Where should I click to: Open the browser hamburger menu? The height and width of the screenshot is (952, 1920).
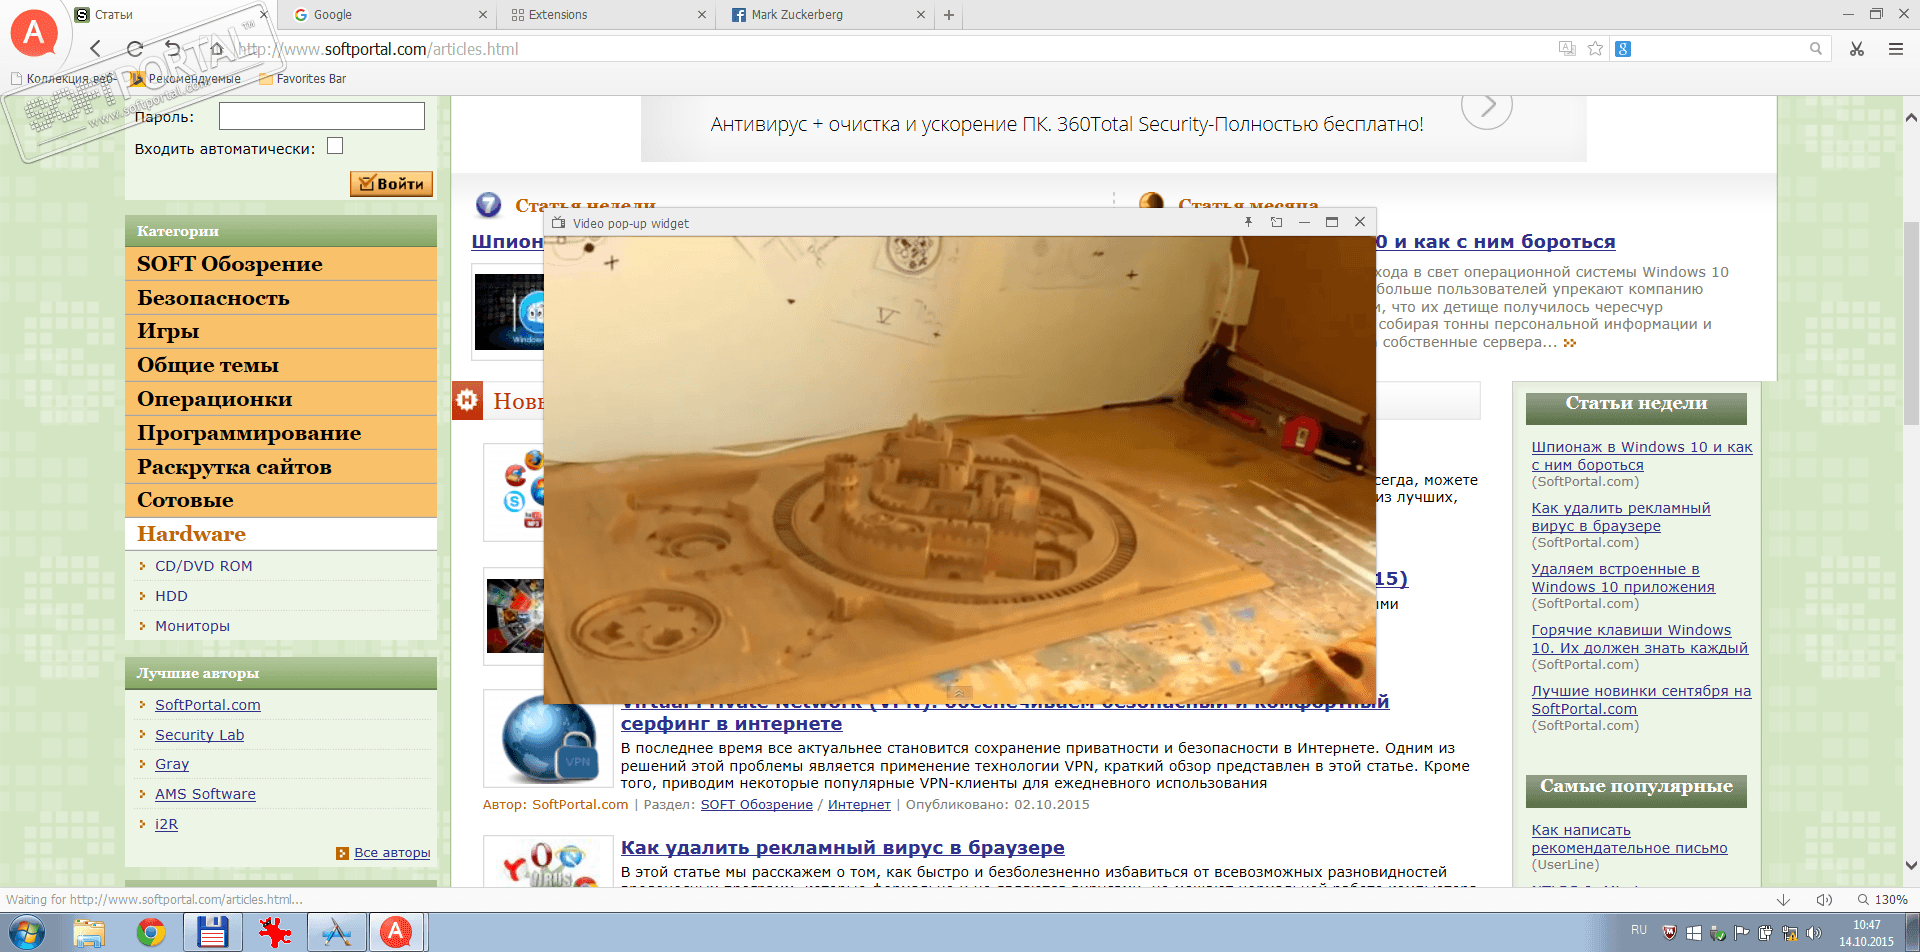1895,48
